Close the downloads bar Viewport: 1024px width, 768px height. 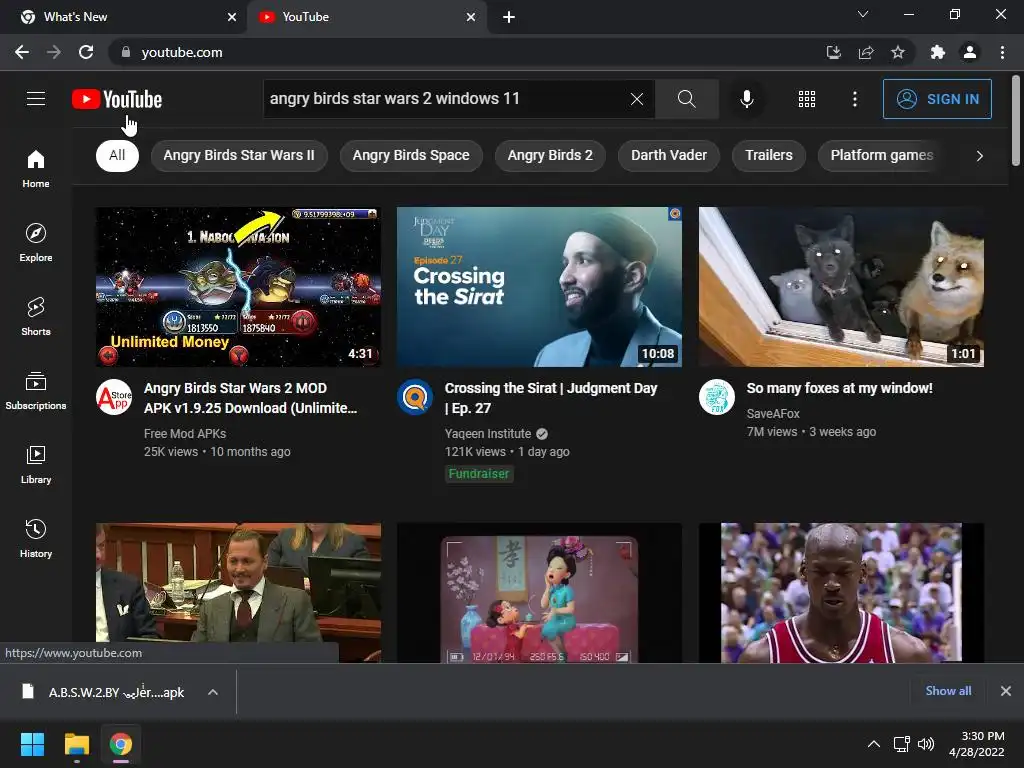pyautogui.click(x=1006, y=691)
